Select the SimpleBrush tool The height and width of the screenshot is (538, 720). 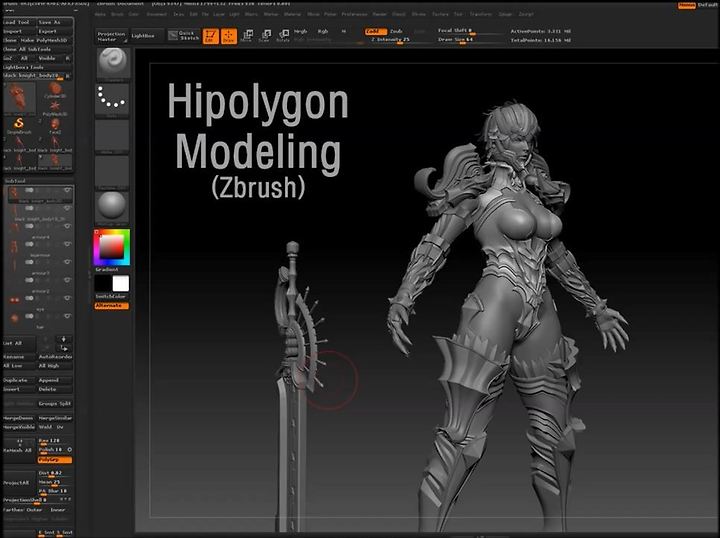(19, 125)
